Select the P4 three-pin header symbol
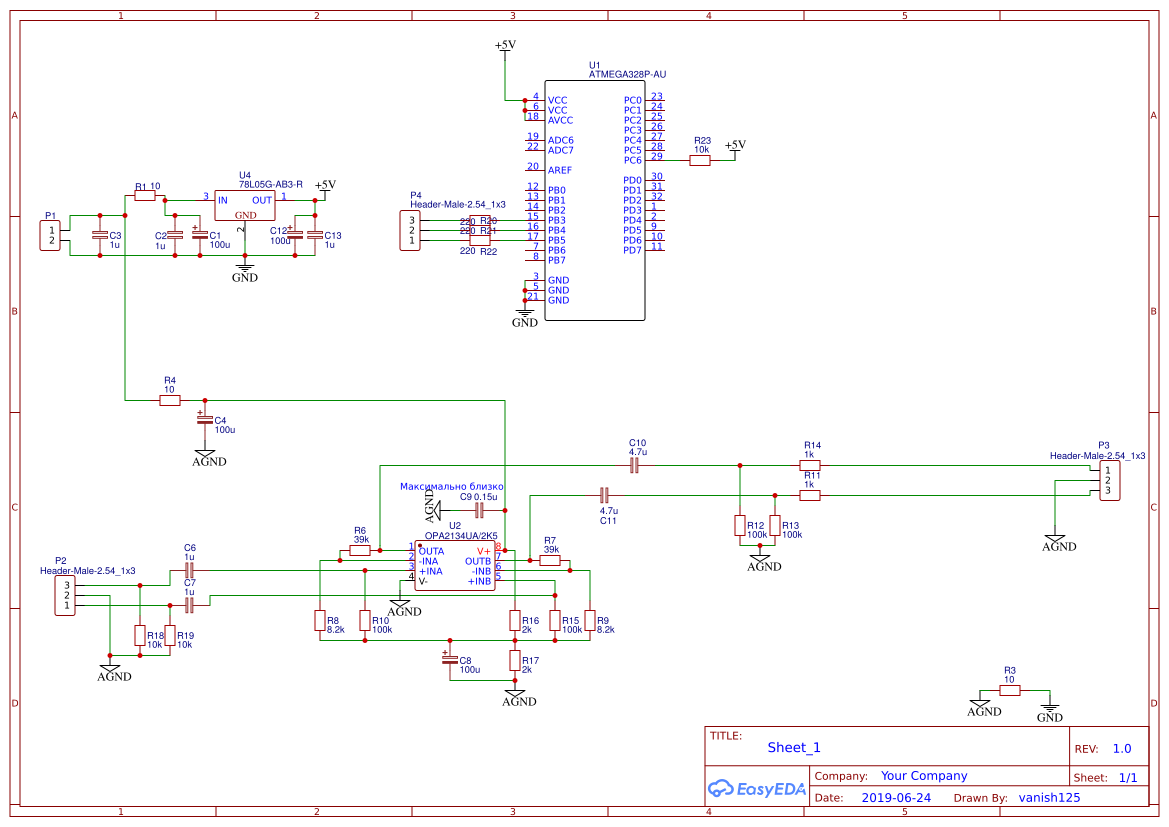 pyautogui.click(x=410, y=231)
